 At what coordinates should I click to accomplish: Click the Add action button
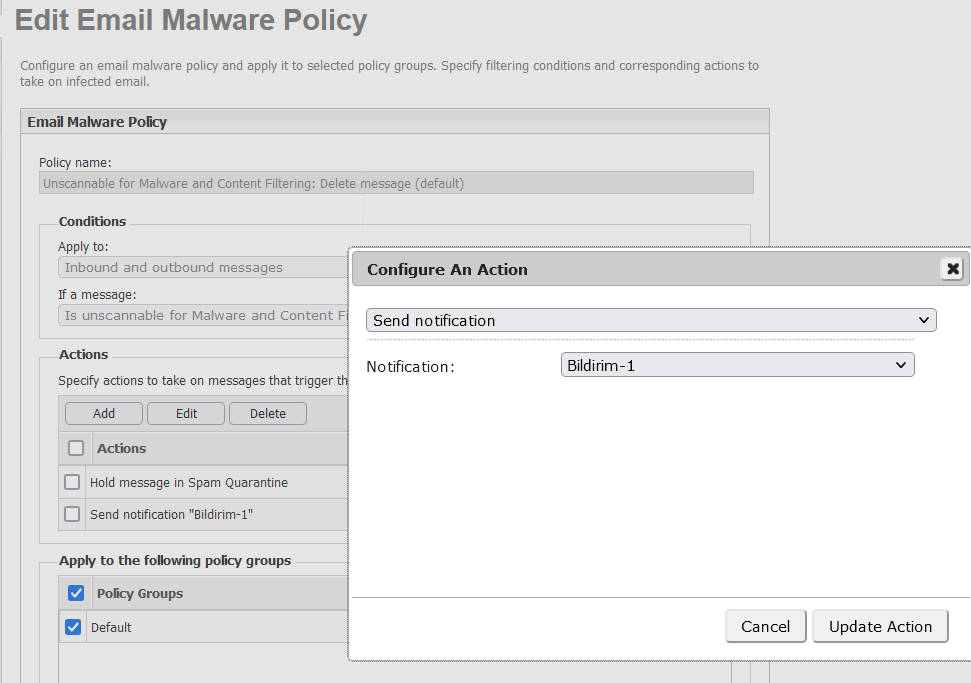pos(104,413)
